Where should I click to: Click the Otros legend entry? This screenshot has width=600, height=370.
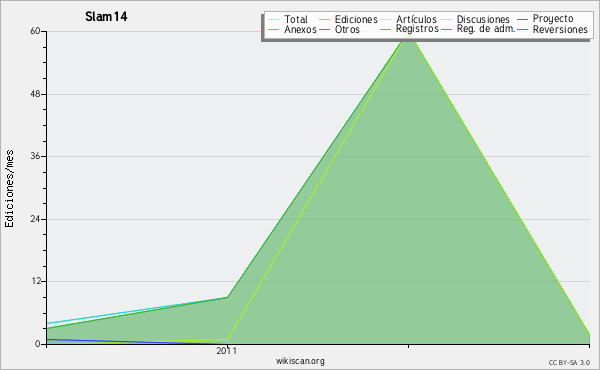coord(339,29)
